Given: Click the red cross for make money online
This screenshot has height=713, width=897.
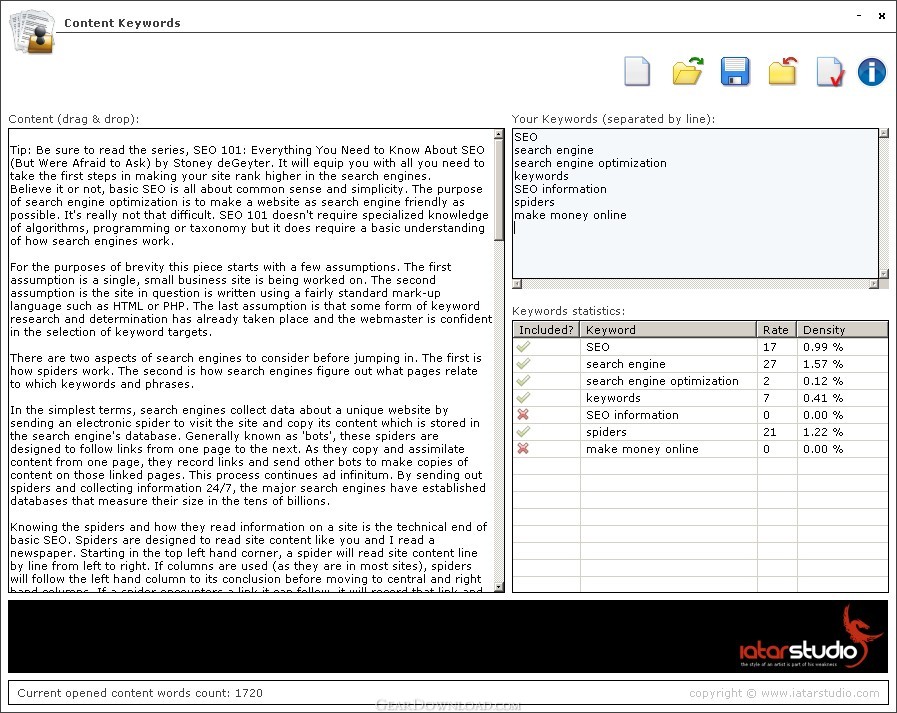Looking at the screenshot, I should coord(523,449).
